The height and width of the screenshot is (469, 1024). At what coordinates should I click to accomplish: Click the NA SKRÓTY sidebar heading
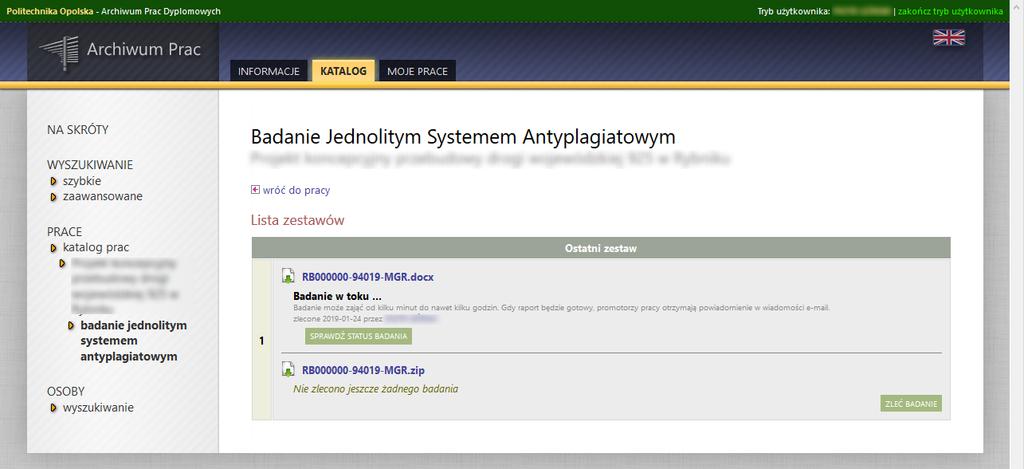pyautogui.click(x=78, y=129)
